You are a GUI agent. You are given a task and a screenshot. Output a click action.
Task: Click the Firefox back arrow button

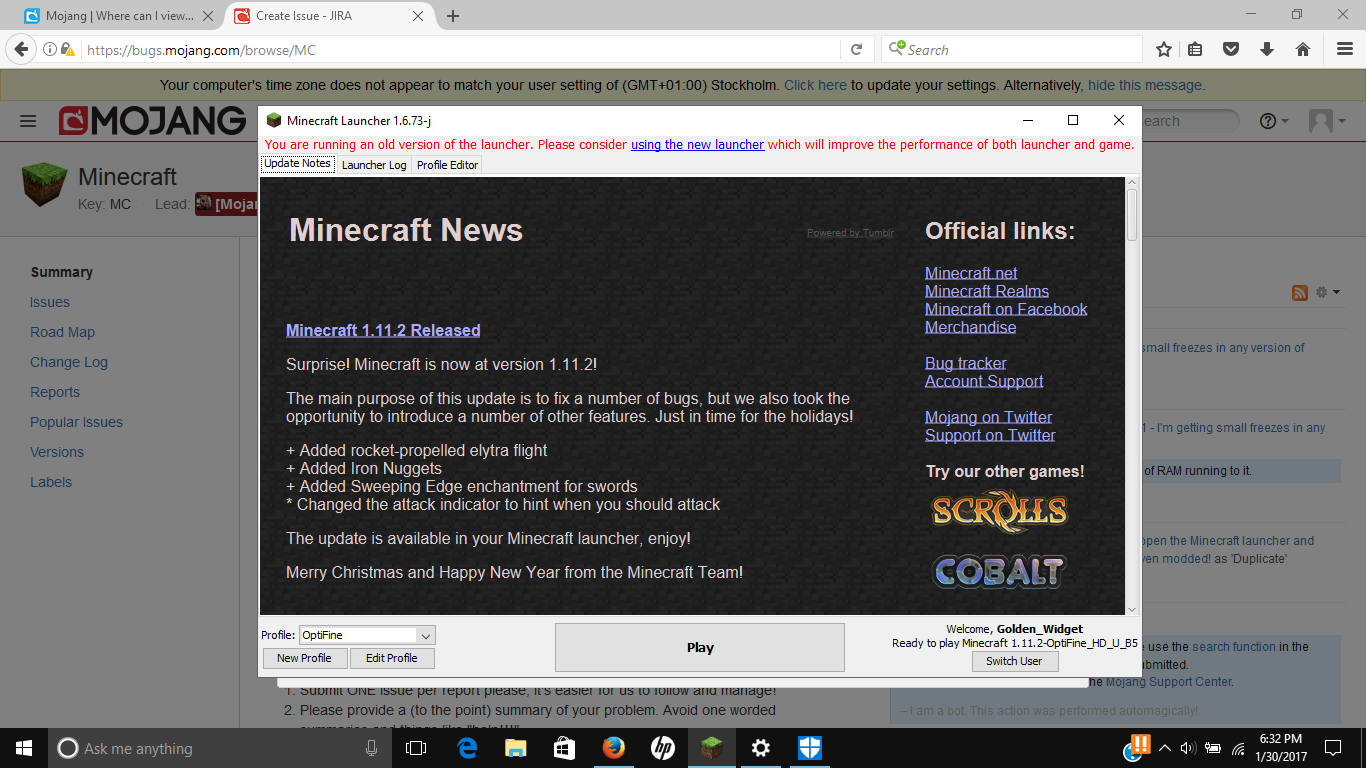[20, 49]
